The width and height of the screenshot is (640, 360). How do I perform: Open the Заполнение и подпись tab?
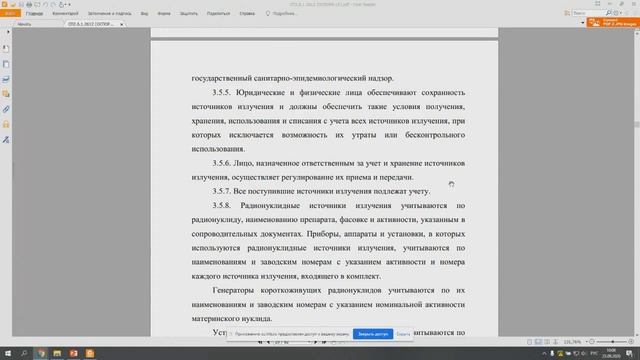(x=109, y=13)
